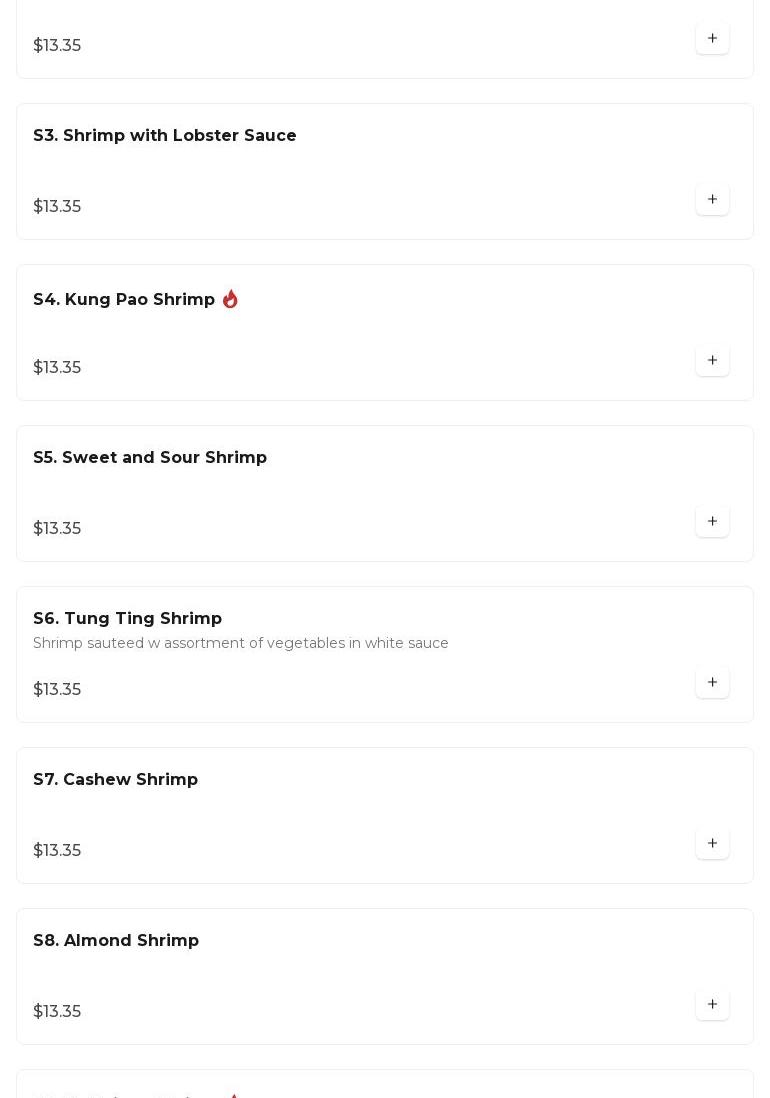Click the $13.35 price under Cashew Shrimp
This screenshot has height=1098, width=770.
(57, 851)
